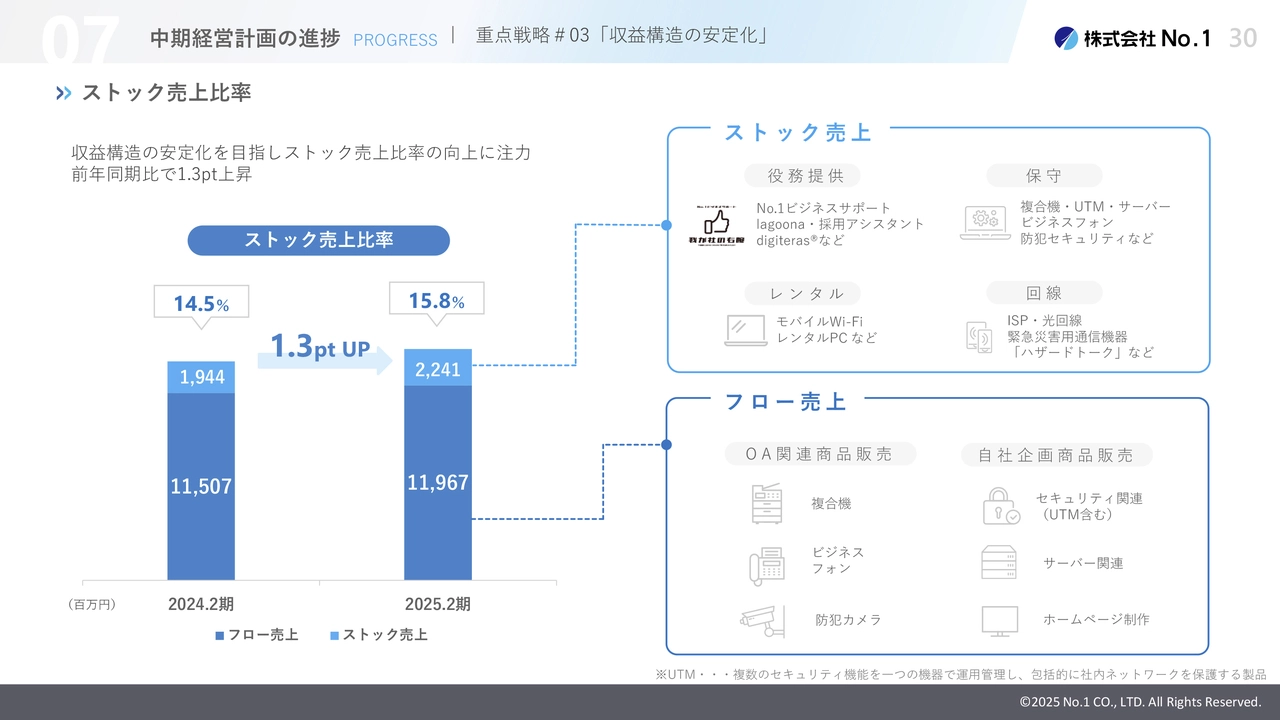Click the サーバー関連 label
The height and width of the screenshot is (720, 1280).
coord(1083,563)
